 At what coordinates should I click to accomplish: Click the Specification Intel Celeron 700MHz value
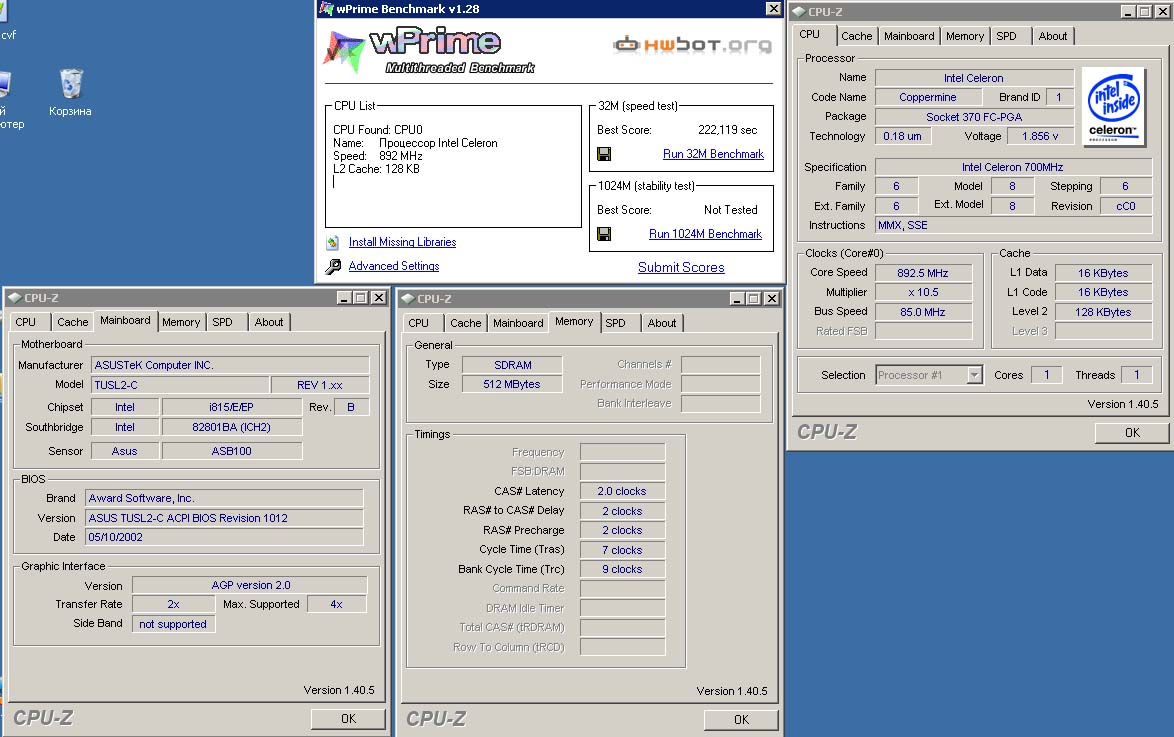[x=1013, y=167]
